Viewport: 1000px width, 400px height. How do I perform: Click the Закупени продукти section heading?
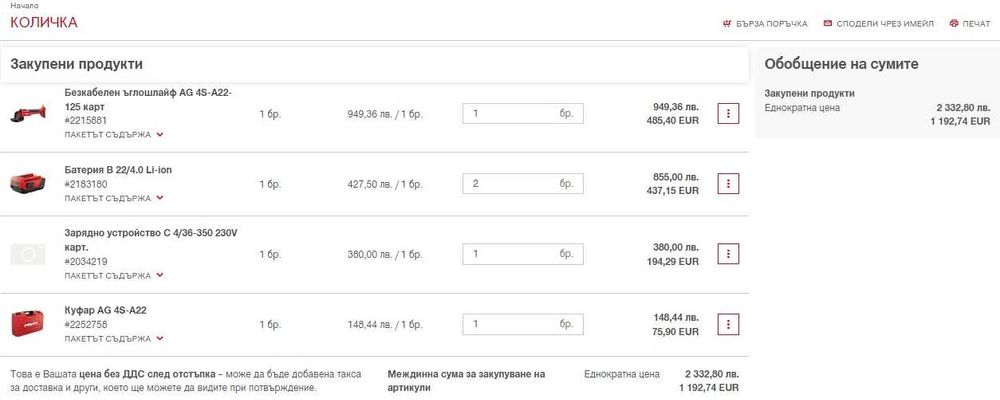pos(77,64)
